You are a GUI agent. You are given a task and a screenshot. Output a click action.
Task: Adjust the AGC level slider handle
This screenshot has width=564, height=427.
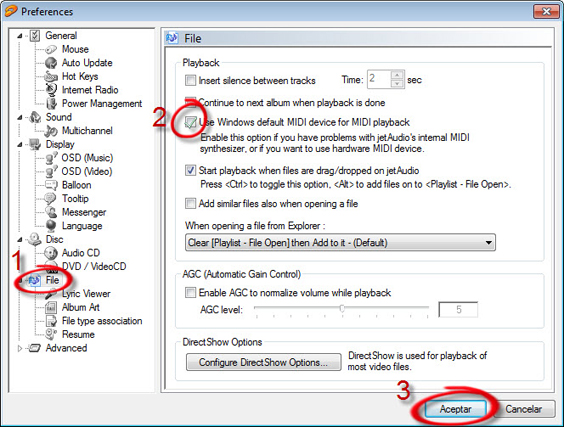tap(342, 308)
